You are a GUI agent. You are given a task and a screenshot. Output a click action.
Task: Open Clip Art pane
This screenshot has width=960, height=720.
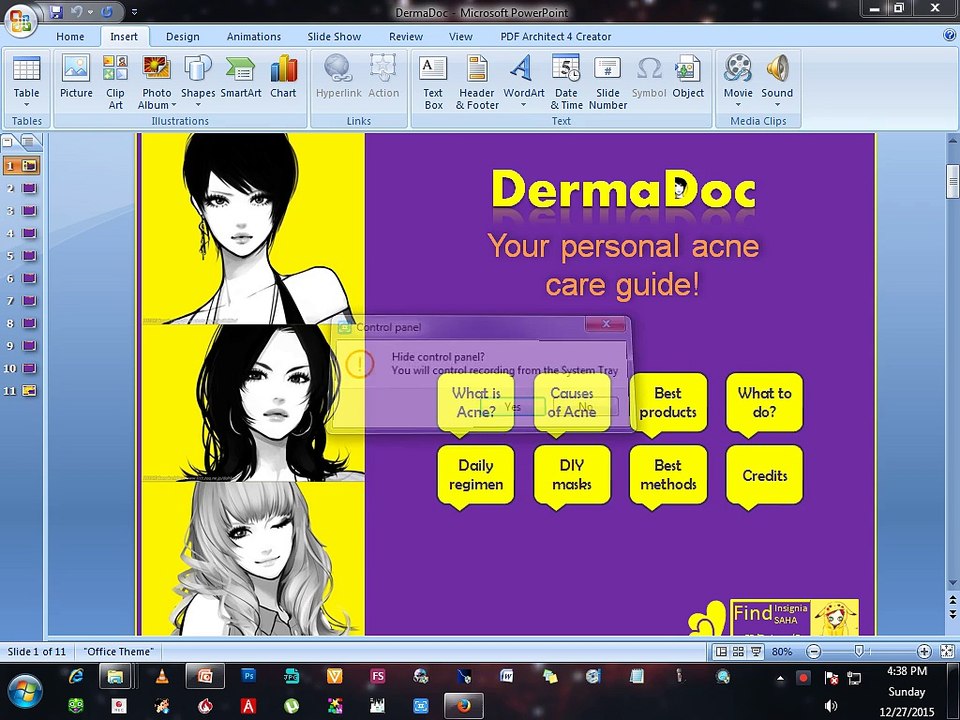(115, 82)
